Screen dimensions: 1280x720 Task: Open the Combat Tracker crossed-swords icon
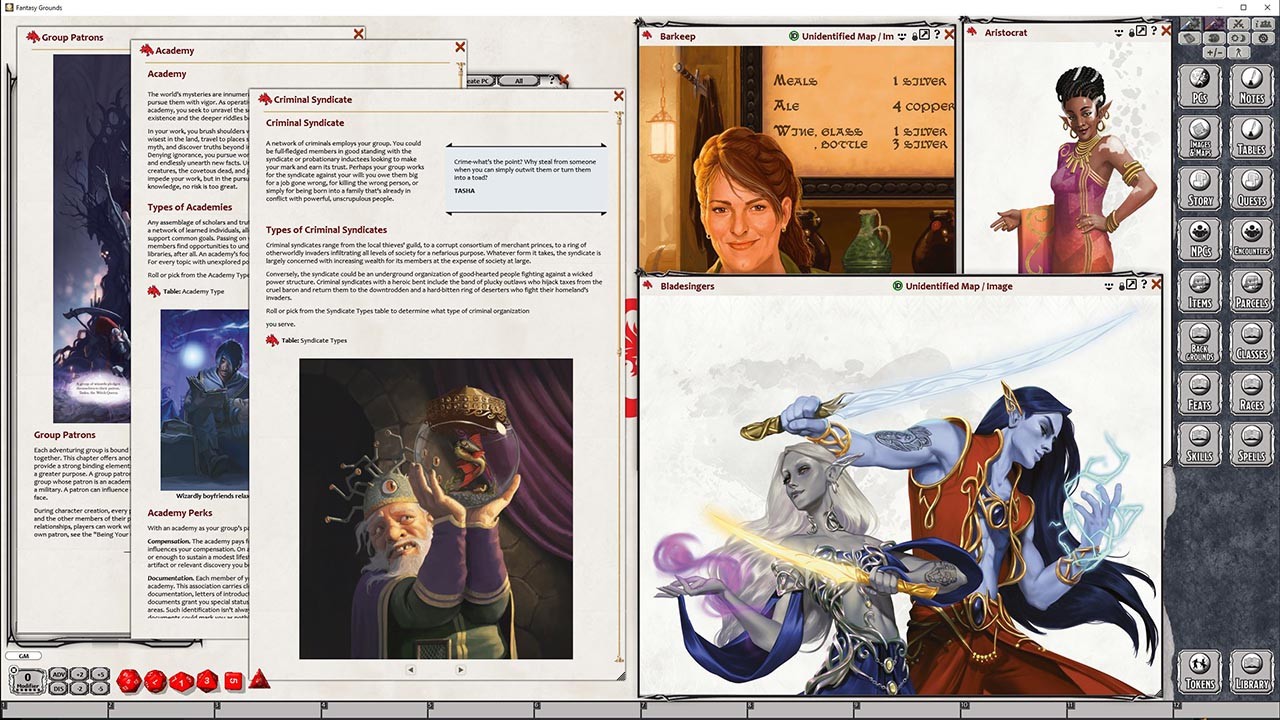click(x=1238, y=24)
